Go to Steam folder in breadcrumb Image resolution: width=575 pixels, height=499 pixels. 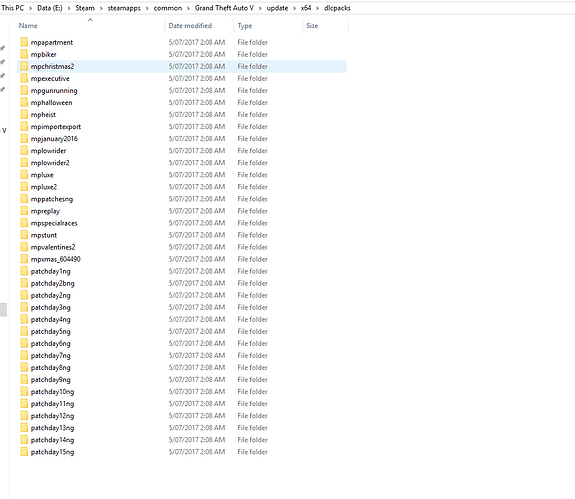85,8
